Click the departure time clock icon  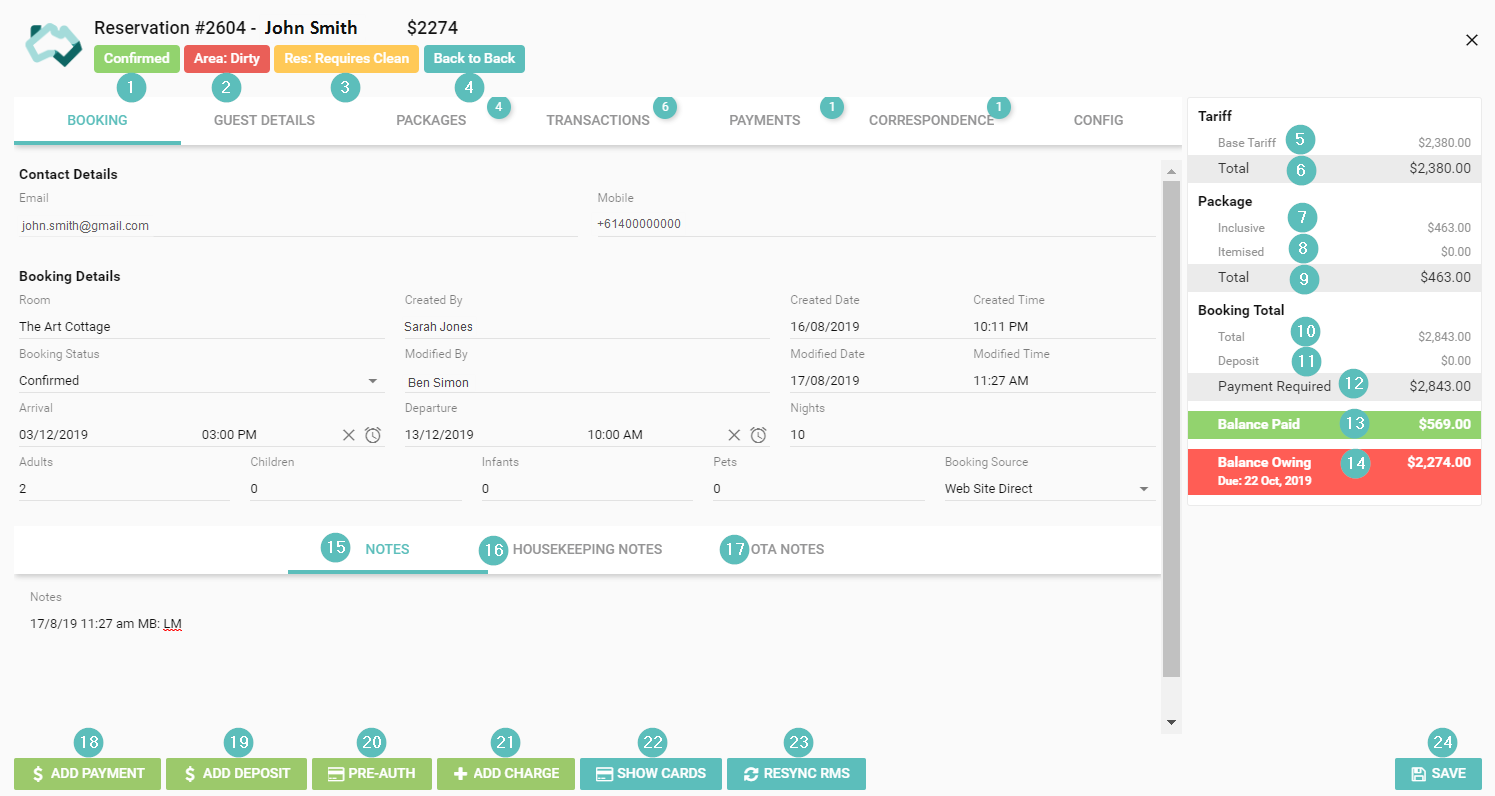759,435
